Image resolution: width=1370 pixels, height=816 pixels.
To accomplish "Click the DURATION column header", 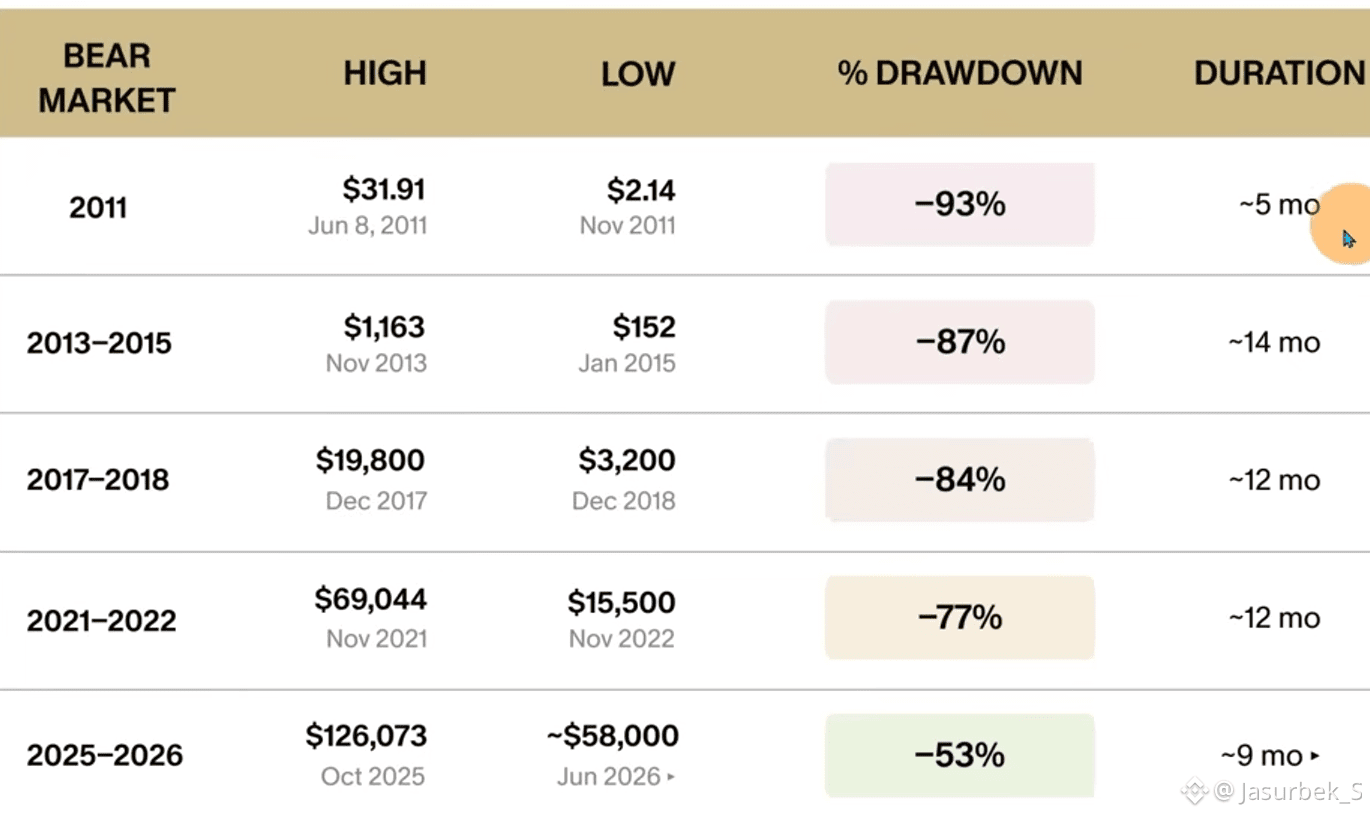I will pos(1280,73).
